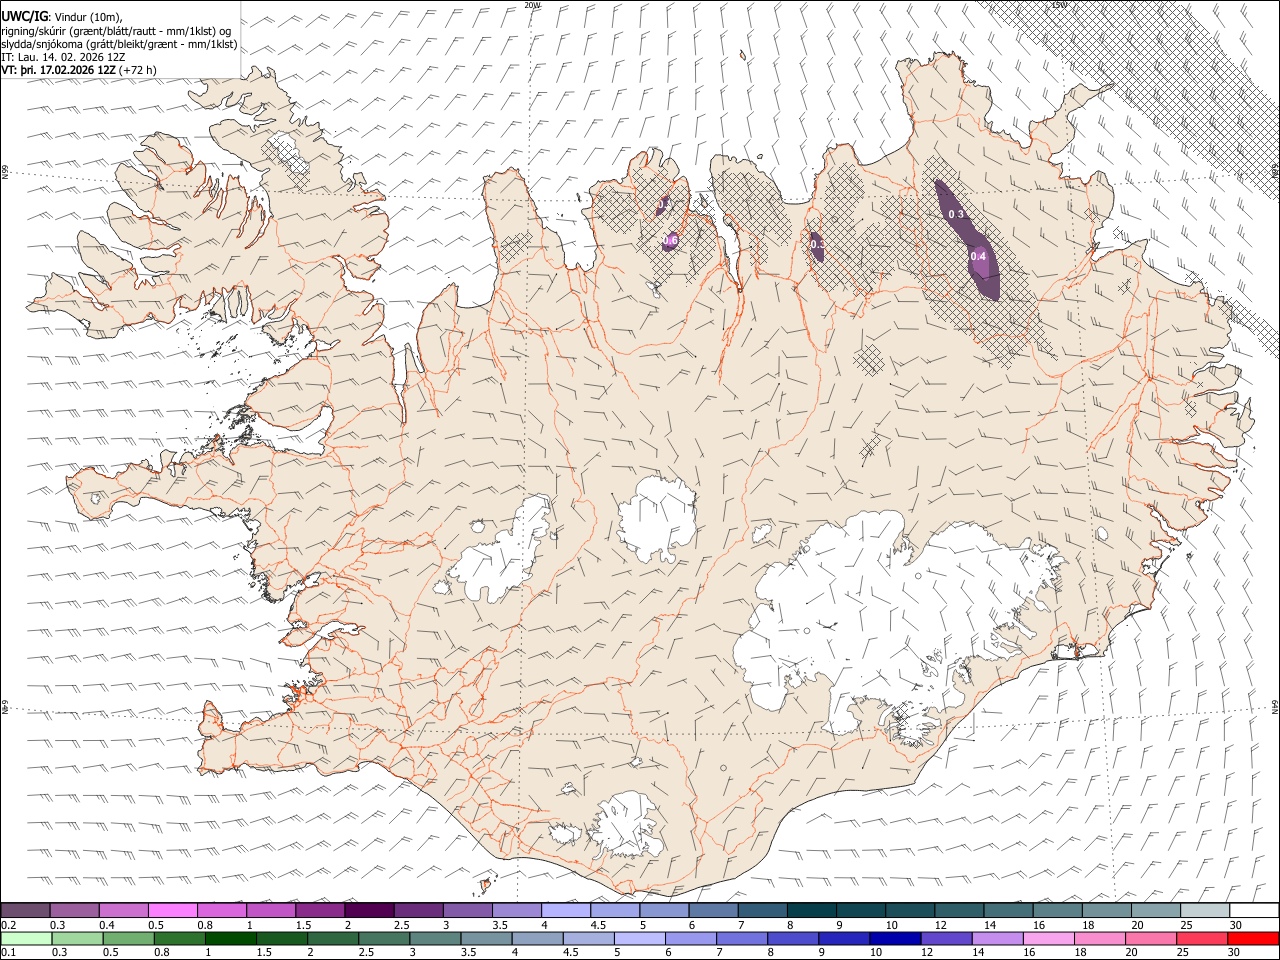The height and width of the screenshot is (960, 1280).
Task: Click the violet swatch at 12 on the lower scale
Action: (946, 938)
